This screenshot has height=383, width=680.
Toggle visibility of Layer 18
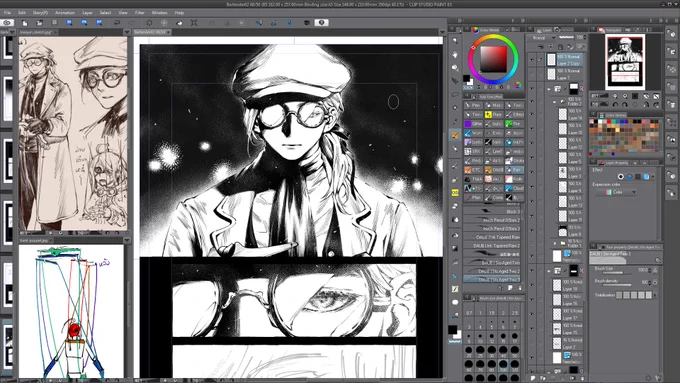pos(532,285)
